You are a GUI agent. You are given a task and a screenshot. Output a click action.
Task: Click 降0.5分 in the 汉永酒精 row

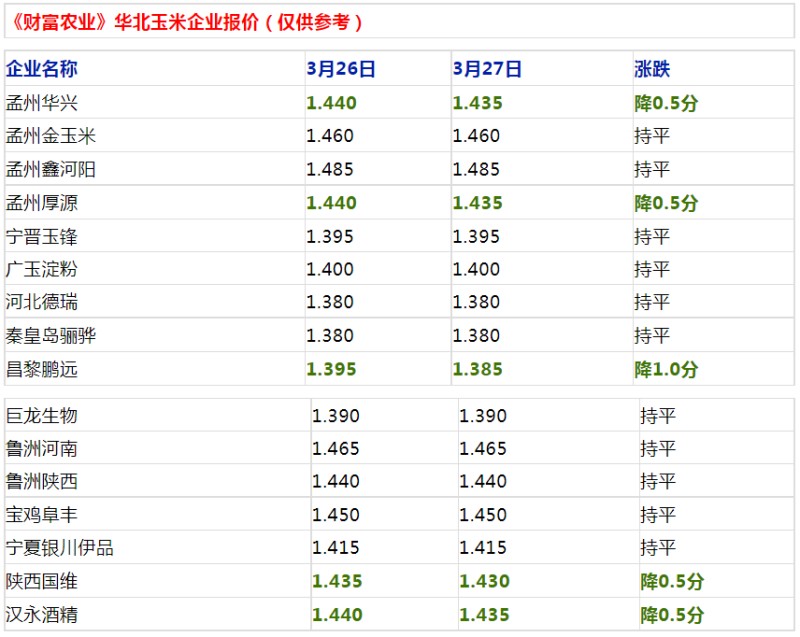(672, 615)
